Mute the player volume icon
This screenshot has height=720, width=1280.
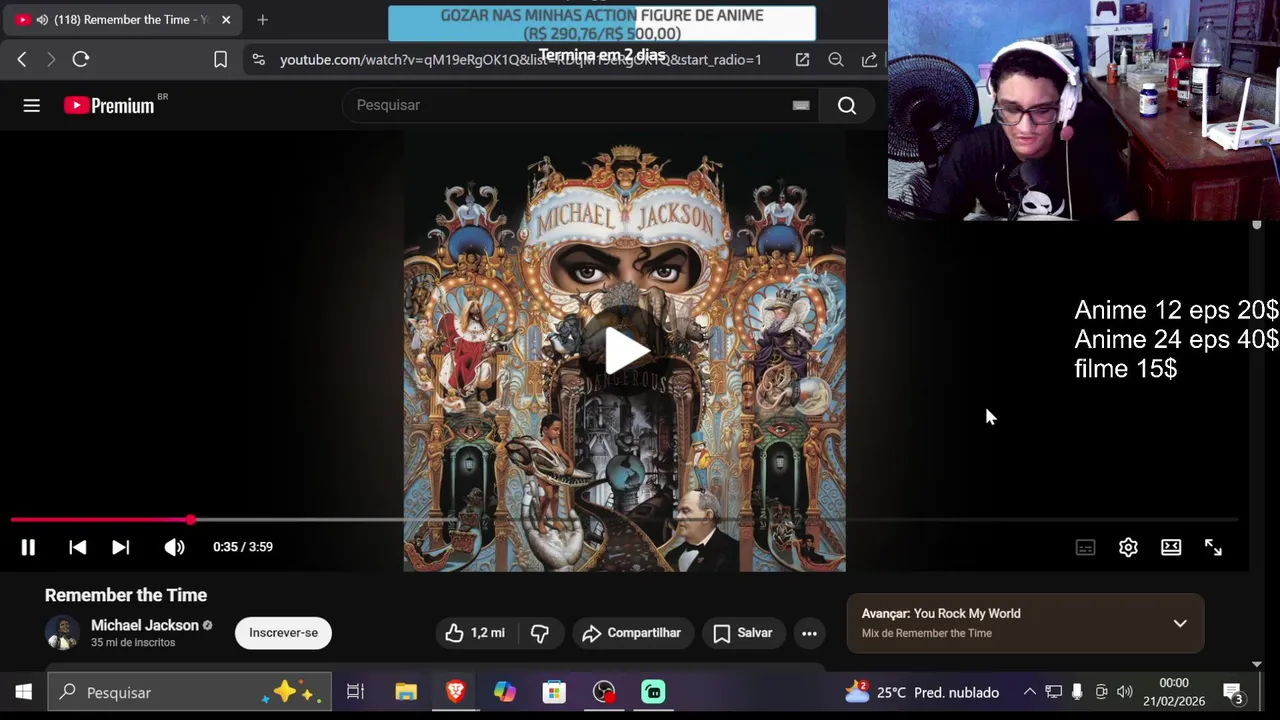(x=174, y=547)
